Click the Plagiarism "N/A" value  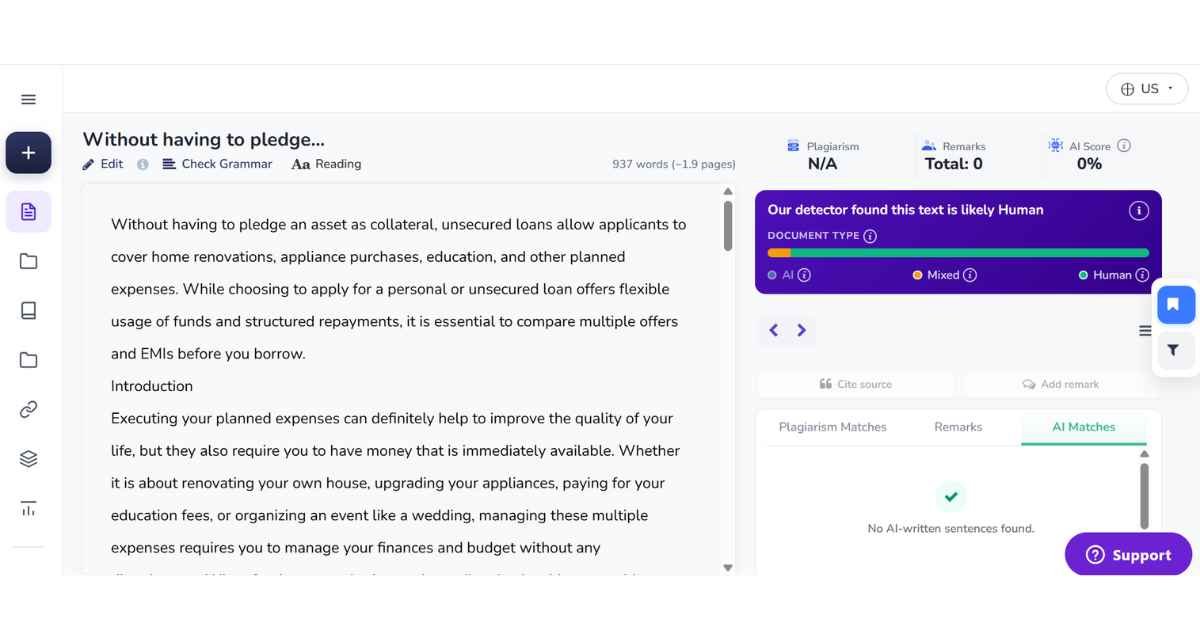pyautogui.click(x=823, y=164)
